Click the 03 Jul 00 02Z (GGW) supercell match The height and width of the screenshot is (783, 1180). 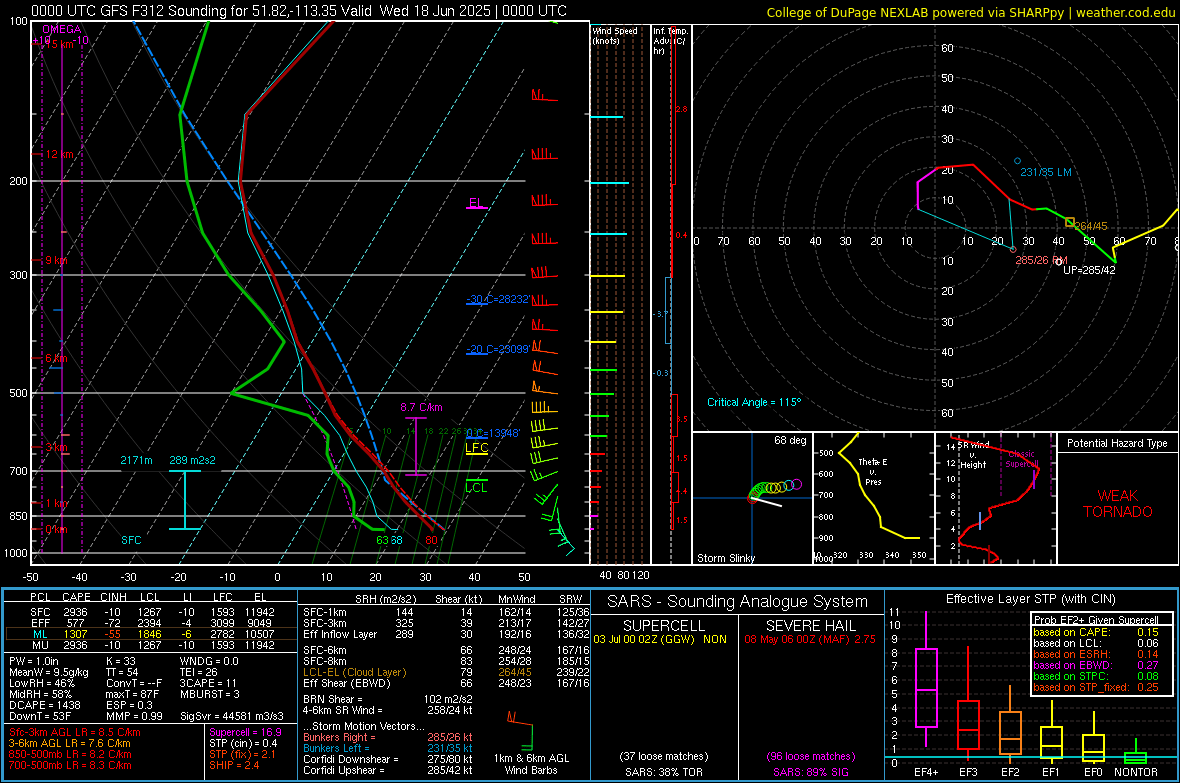(x=659, y=639)
